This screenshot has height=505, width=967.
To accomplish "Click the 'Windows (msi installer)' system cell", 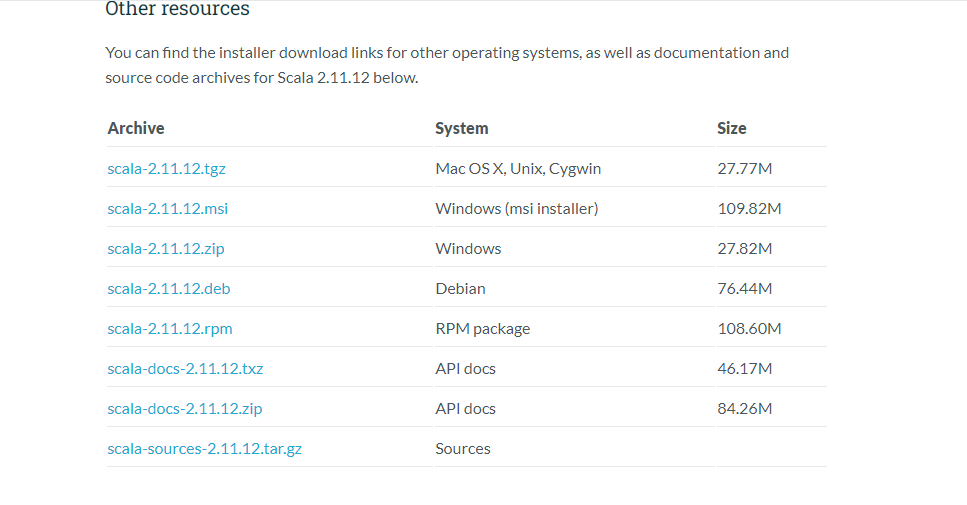I will pyautogui.click(x=517, y=209).
